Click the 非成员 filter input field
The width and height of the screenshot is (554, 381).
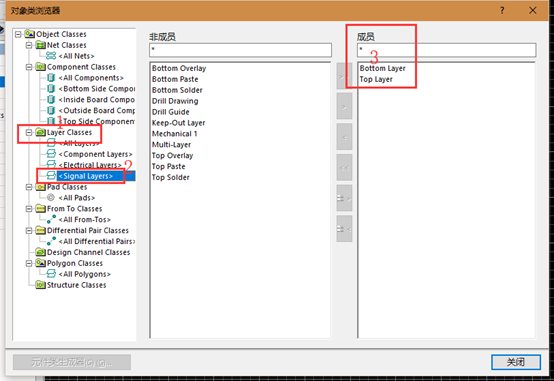point(240,50)
